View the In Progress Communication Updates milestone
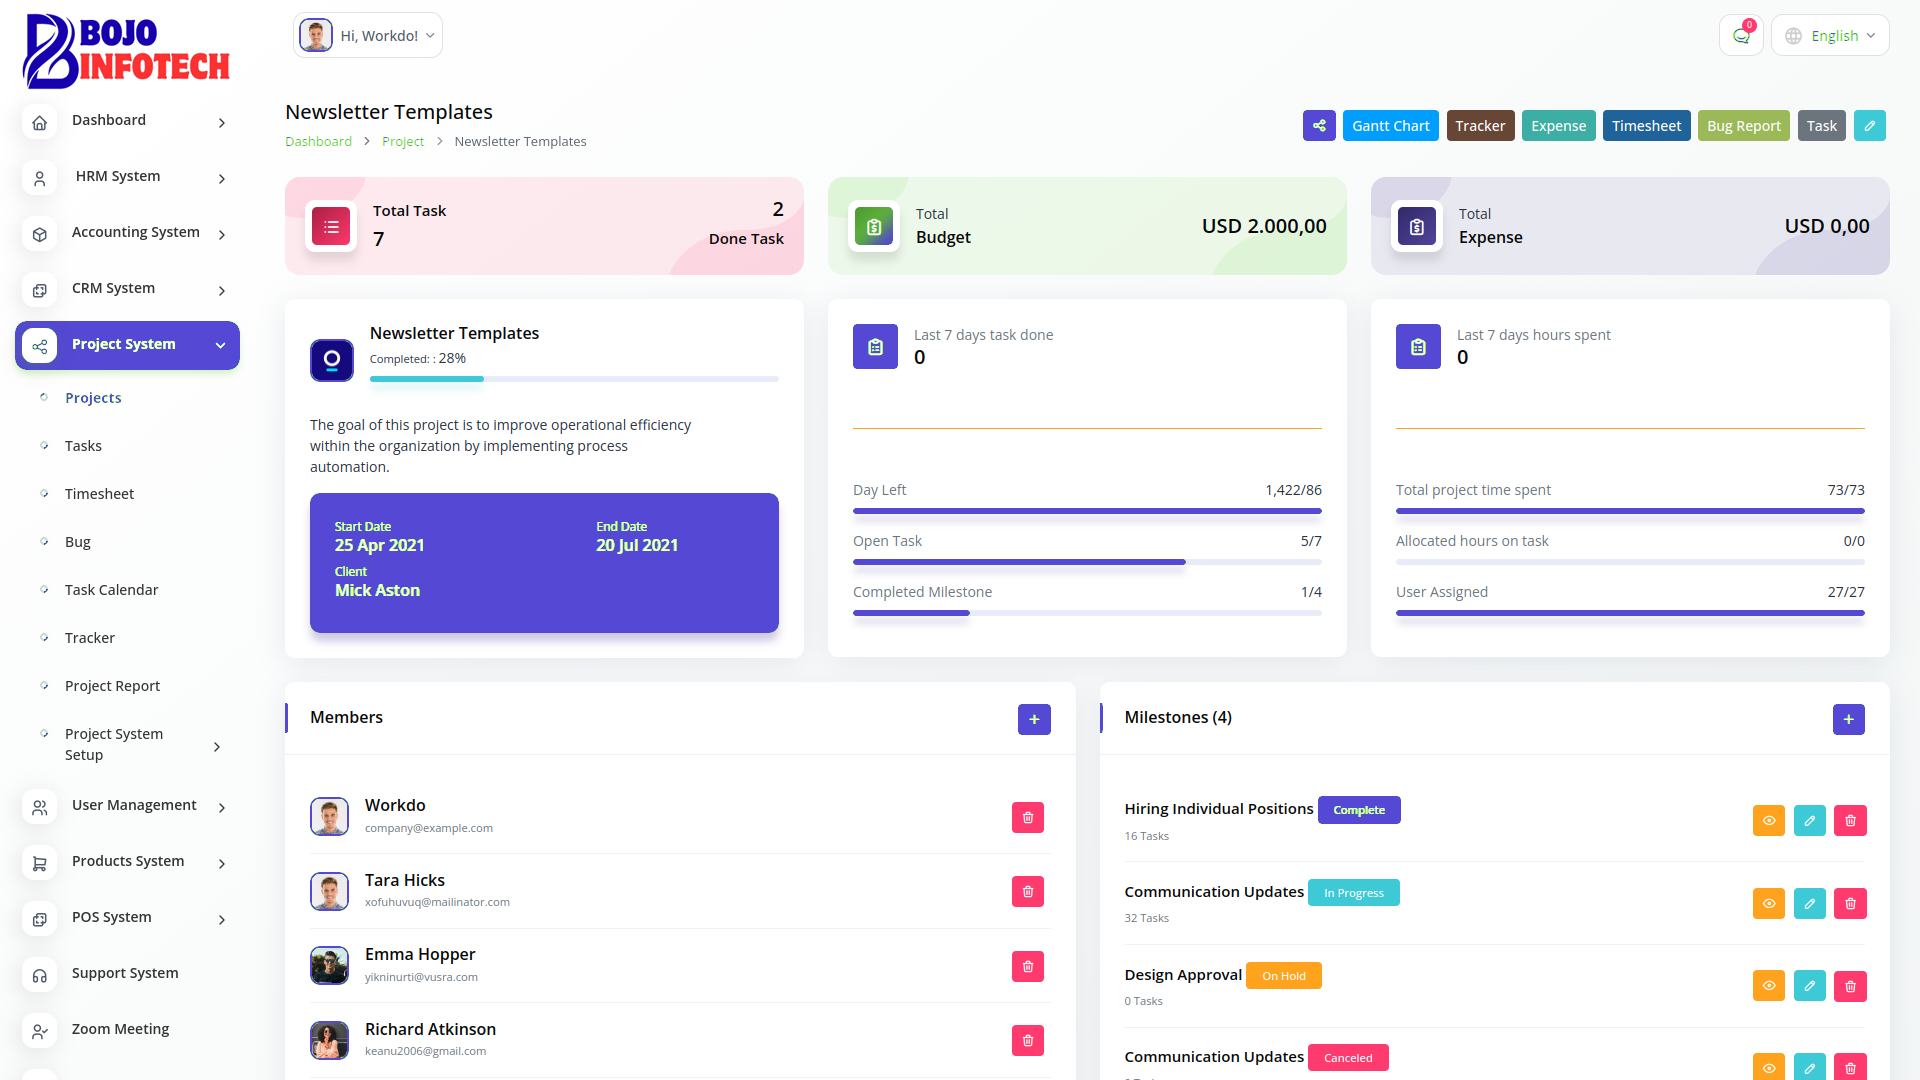This screenshot has height=1080, width=1920. pyautogui.click(x=1768, y=904)
